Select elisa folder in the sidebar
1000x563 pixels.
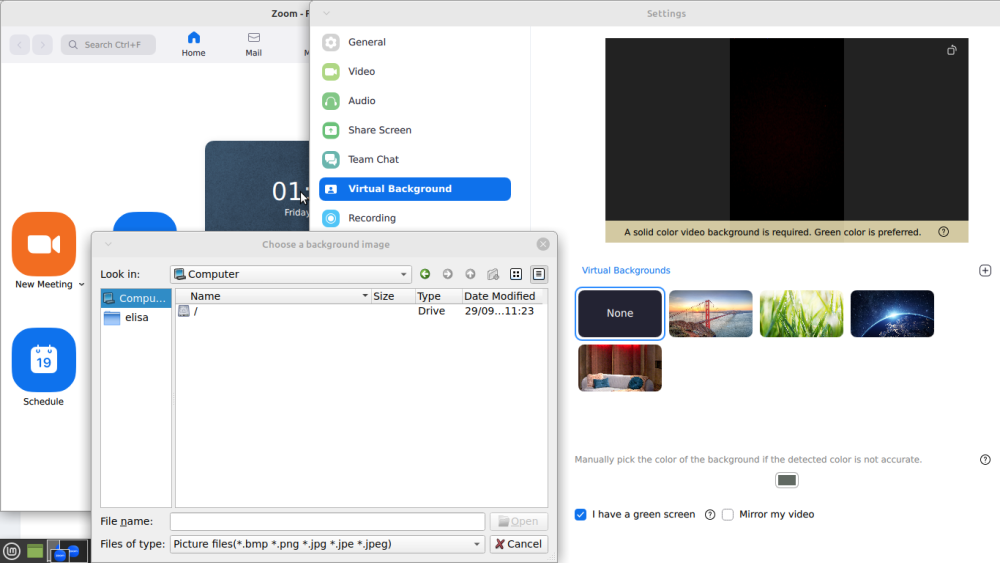click(x=136, y=317)
